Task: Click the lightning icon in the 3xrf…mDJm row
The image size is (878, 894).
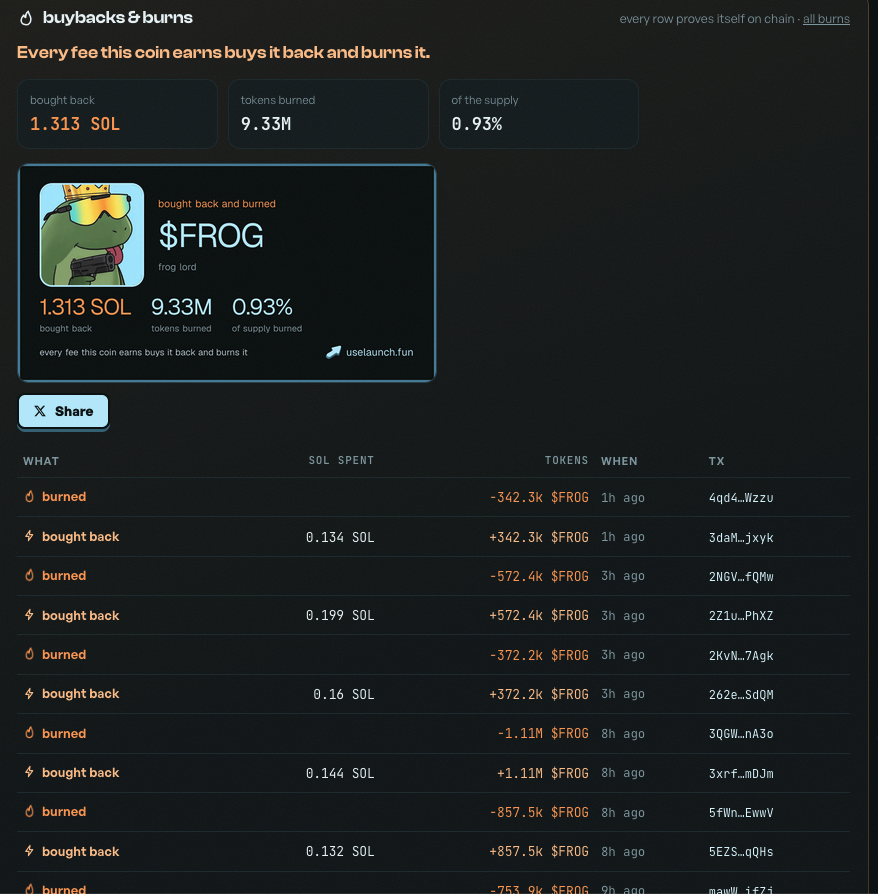Action: (30, 773)
